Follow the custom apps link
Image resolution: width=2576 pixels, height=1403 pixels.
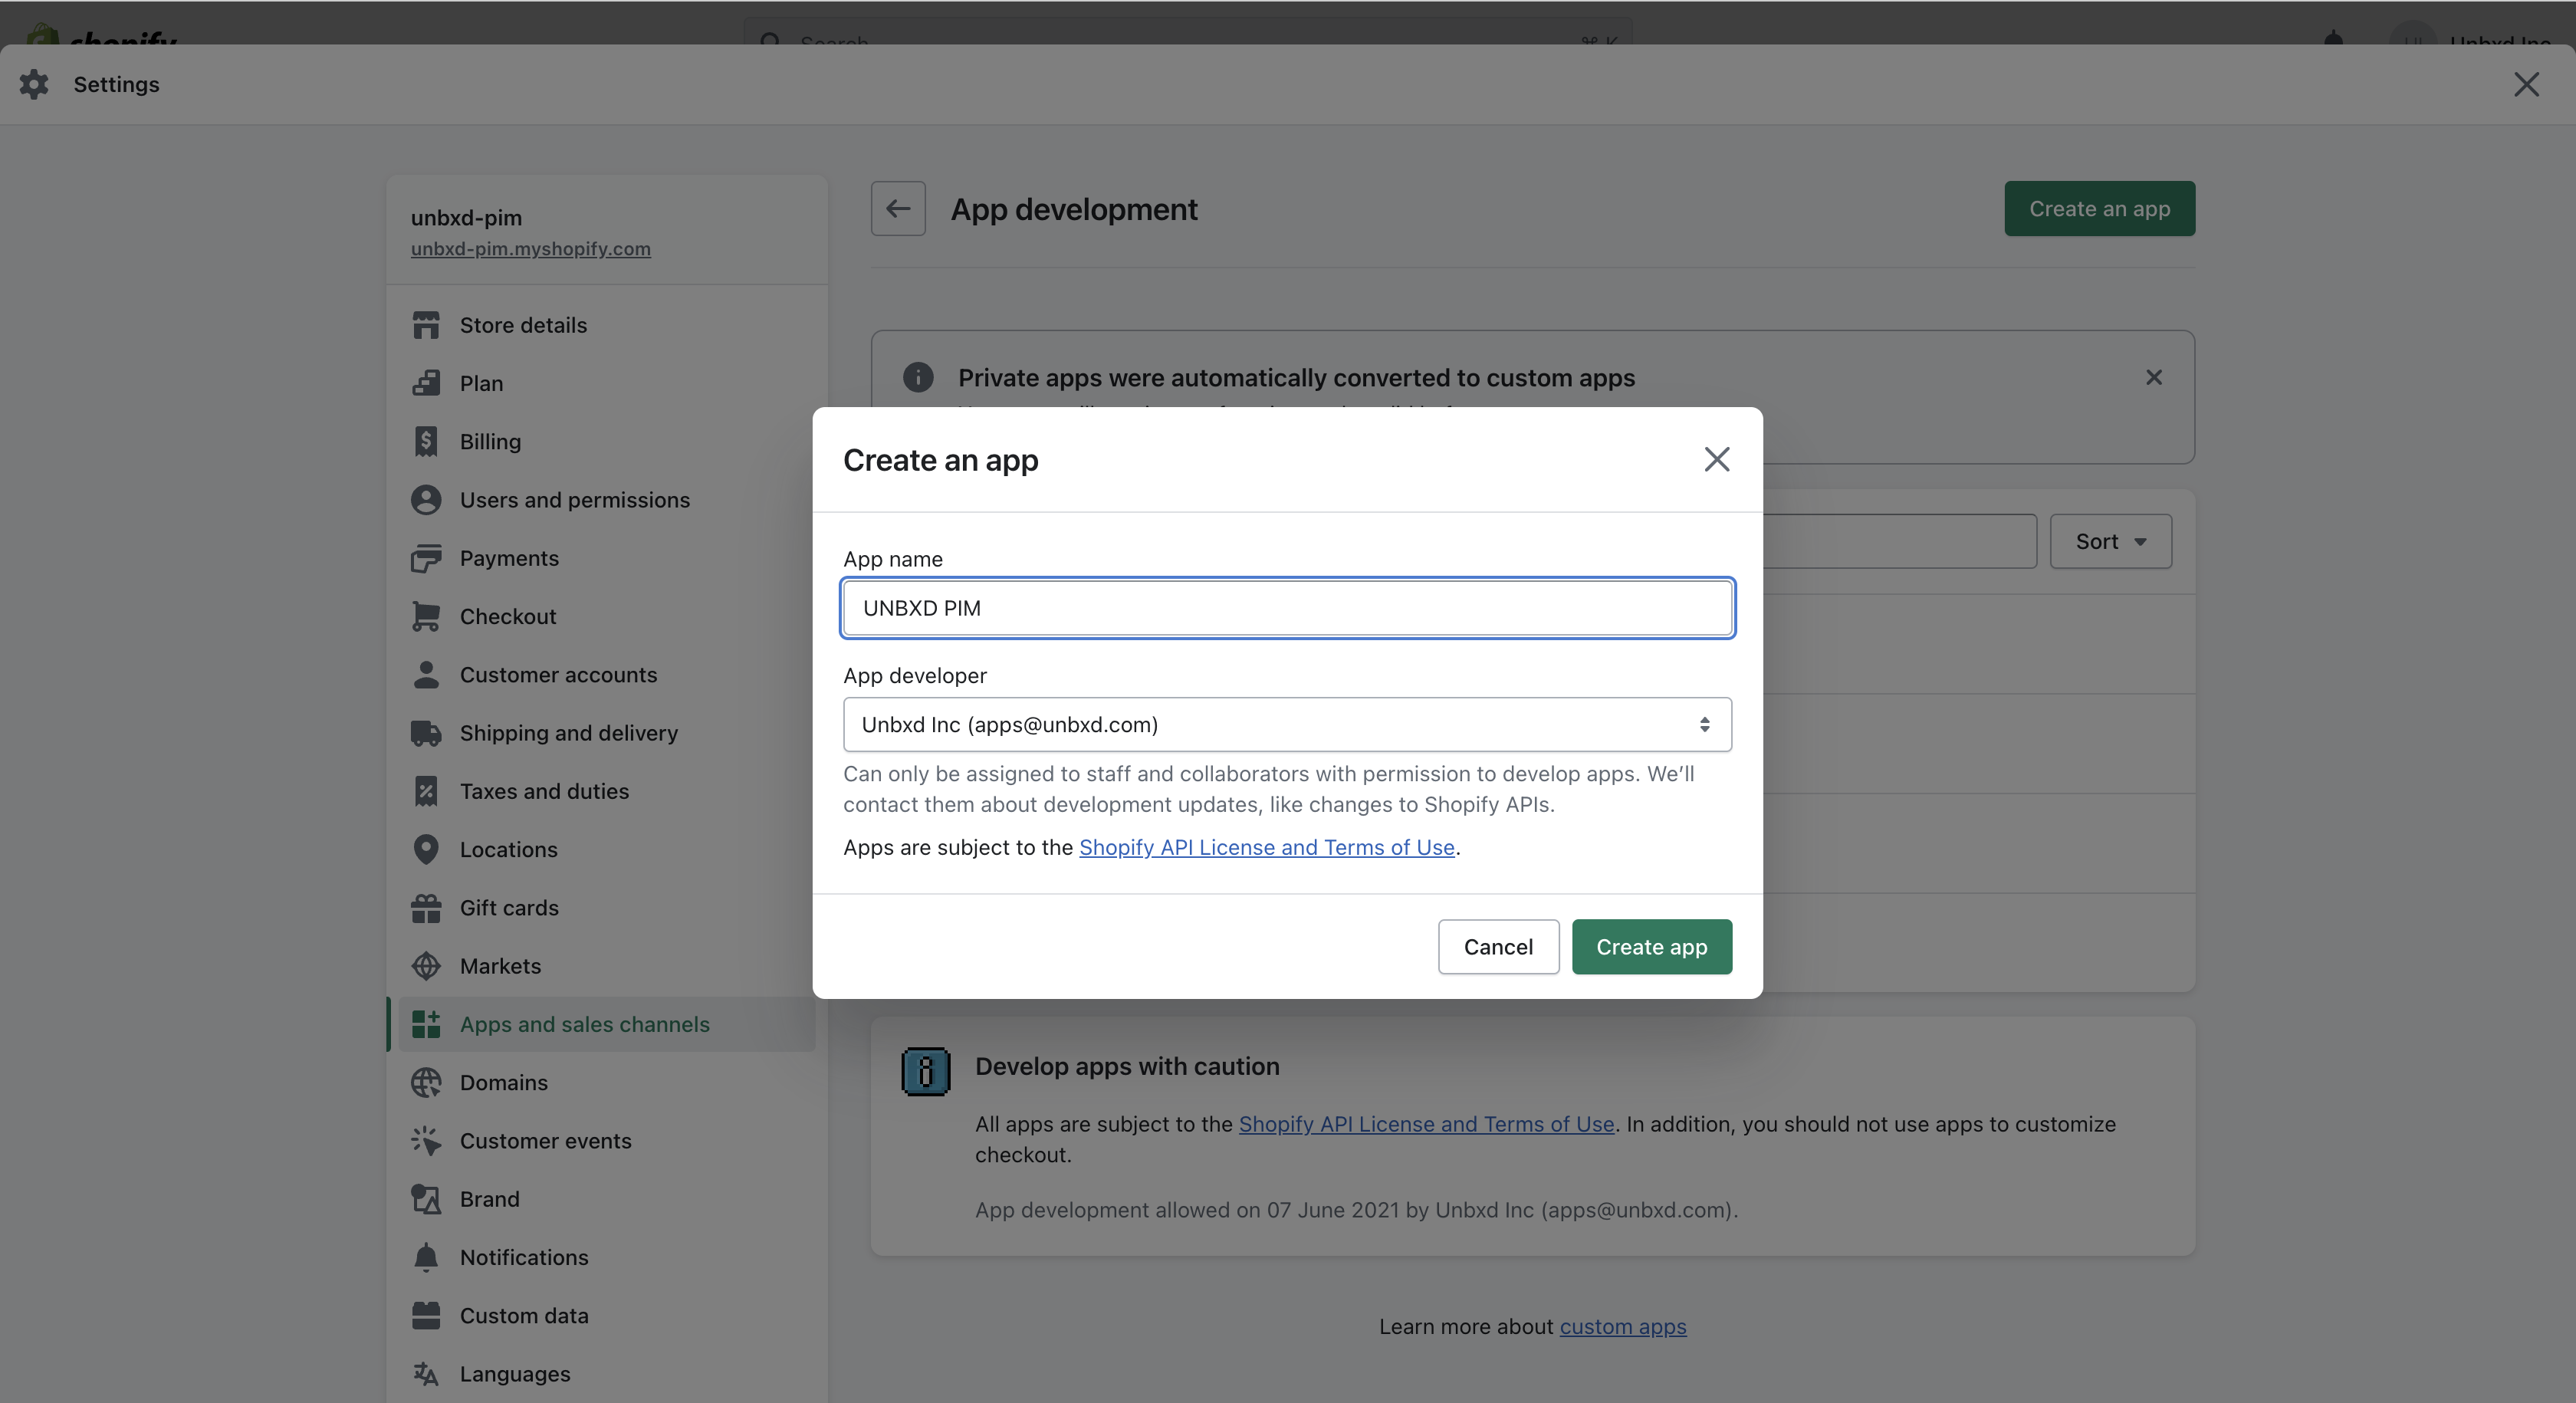coord(1622,1326)
